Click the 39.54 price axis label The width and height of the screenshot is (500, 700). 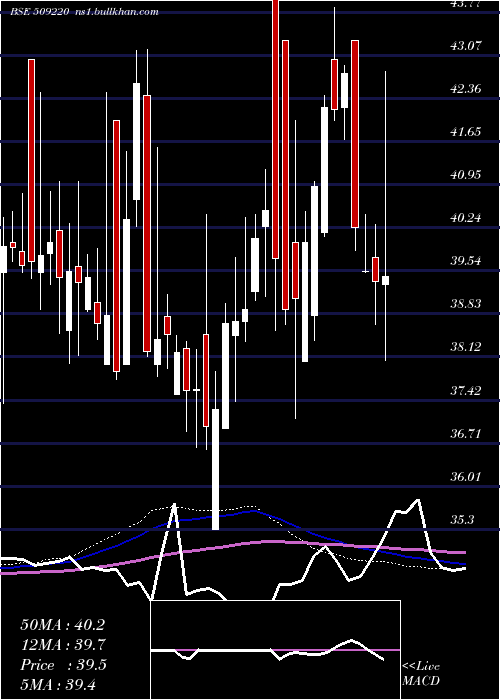(x=466, y=260)
